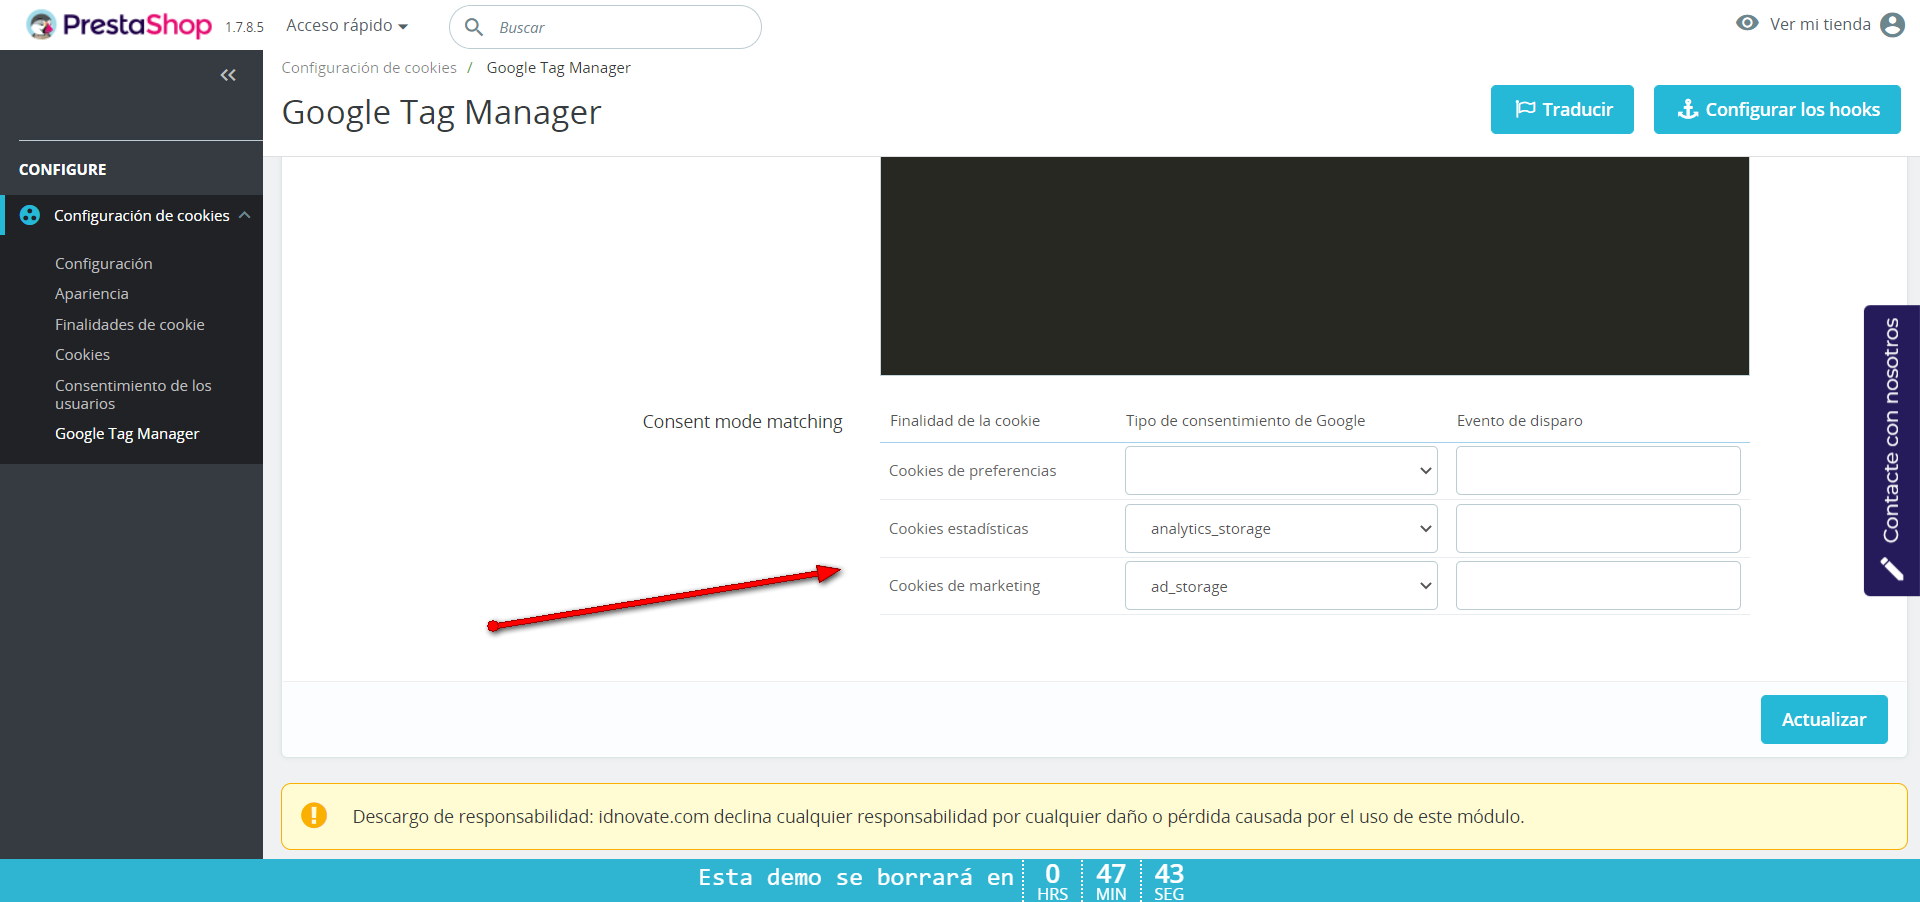Click the Consent mode matching label
Image resolution: width=1920 pixels, height=902 pixels.
coord(743,422)
